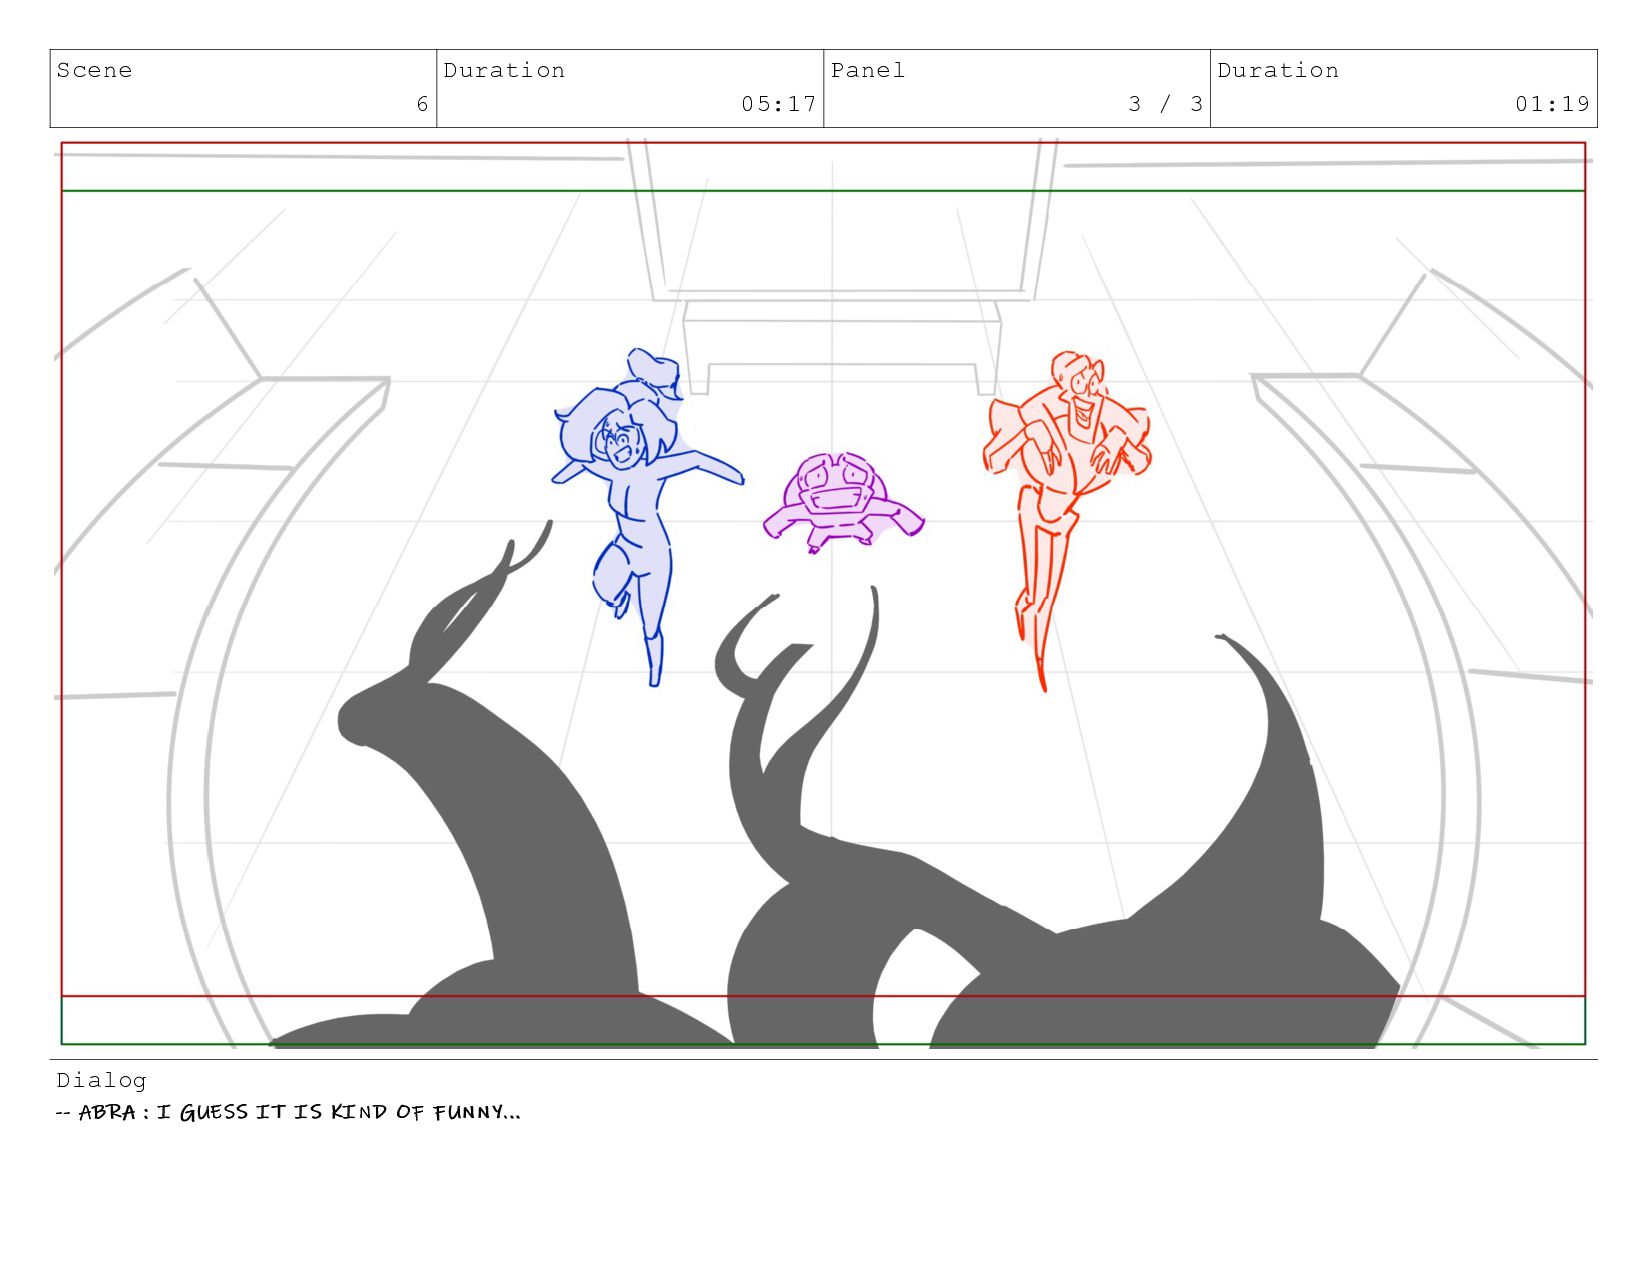
Task: Click the panel Duration label above 01:19
Action: (1278, 70)
